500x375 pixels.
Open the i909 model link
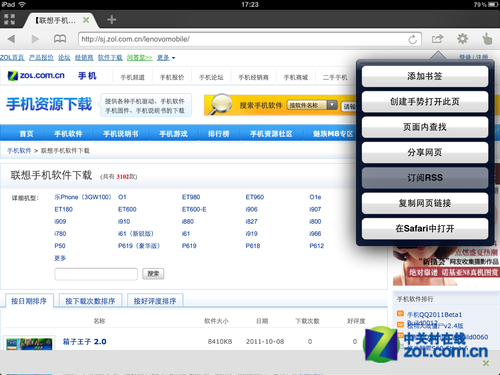pyautogui.click(x=60, y=221)
